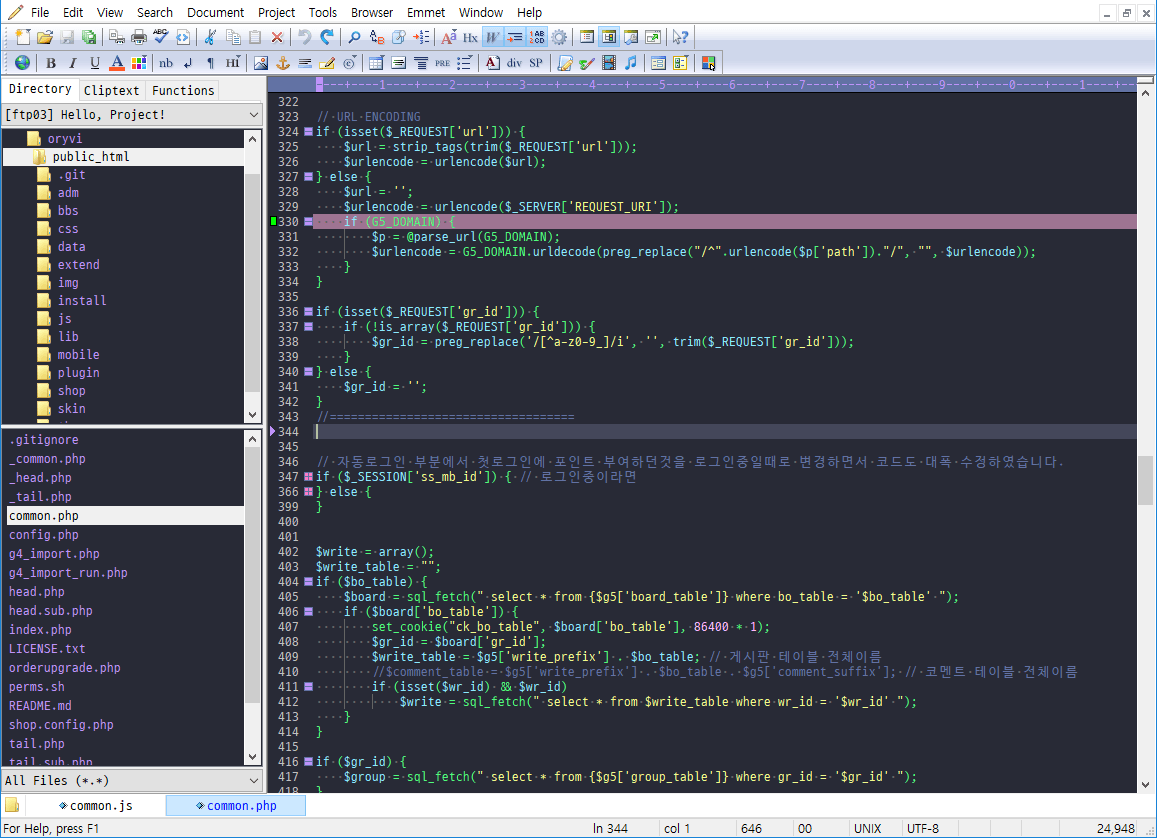Click the Insert Image toolbar icon
This screenshot has width=1157, height=838.
click(x=260, y=62)
